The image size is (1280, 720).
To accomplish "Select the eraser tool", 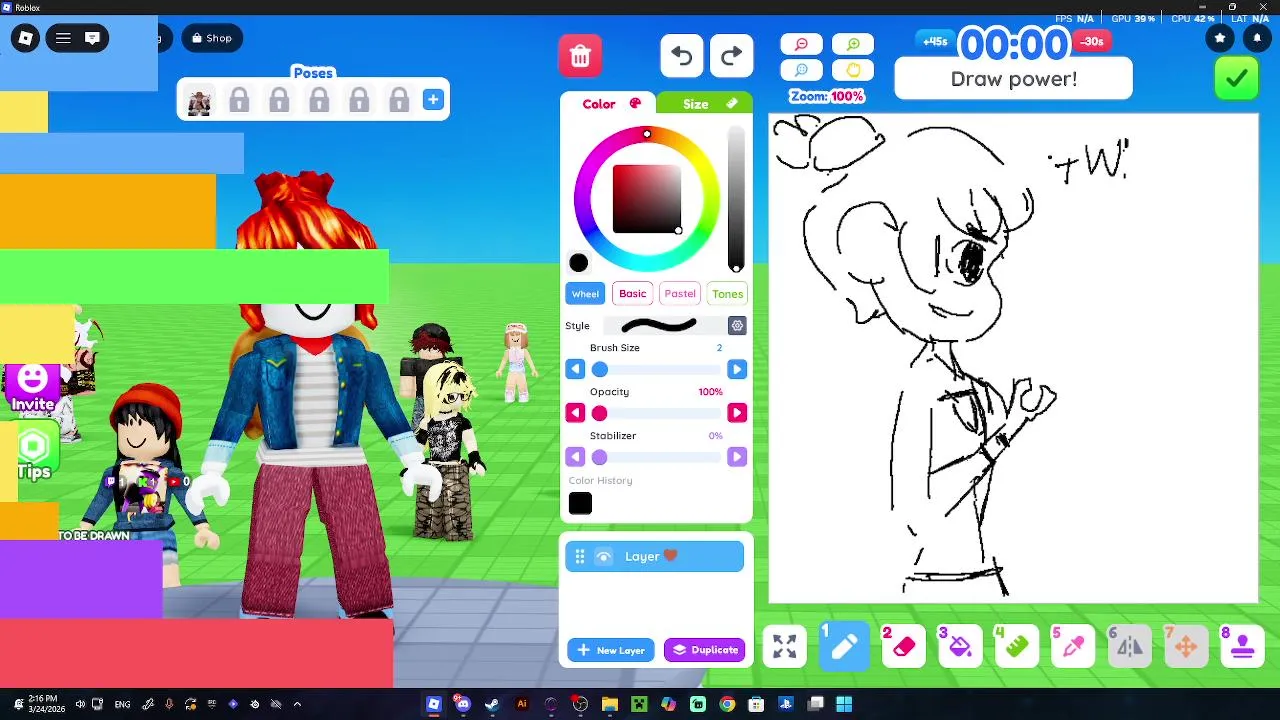I will [x=903, y=647].
